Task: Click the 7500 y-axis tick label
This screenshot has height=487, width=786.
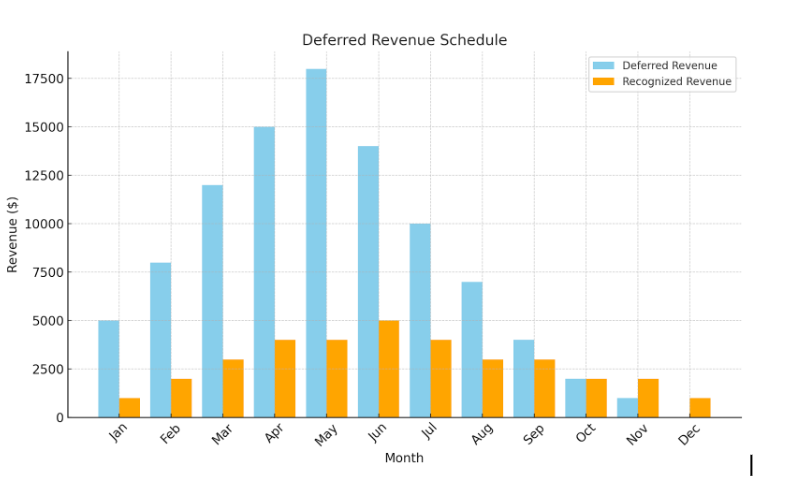Action: pyautogui.click(x=48, y=273)
